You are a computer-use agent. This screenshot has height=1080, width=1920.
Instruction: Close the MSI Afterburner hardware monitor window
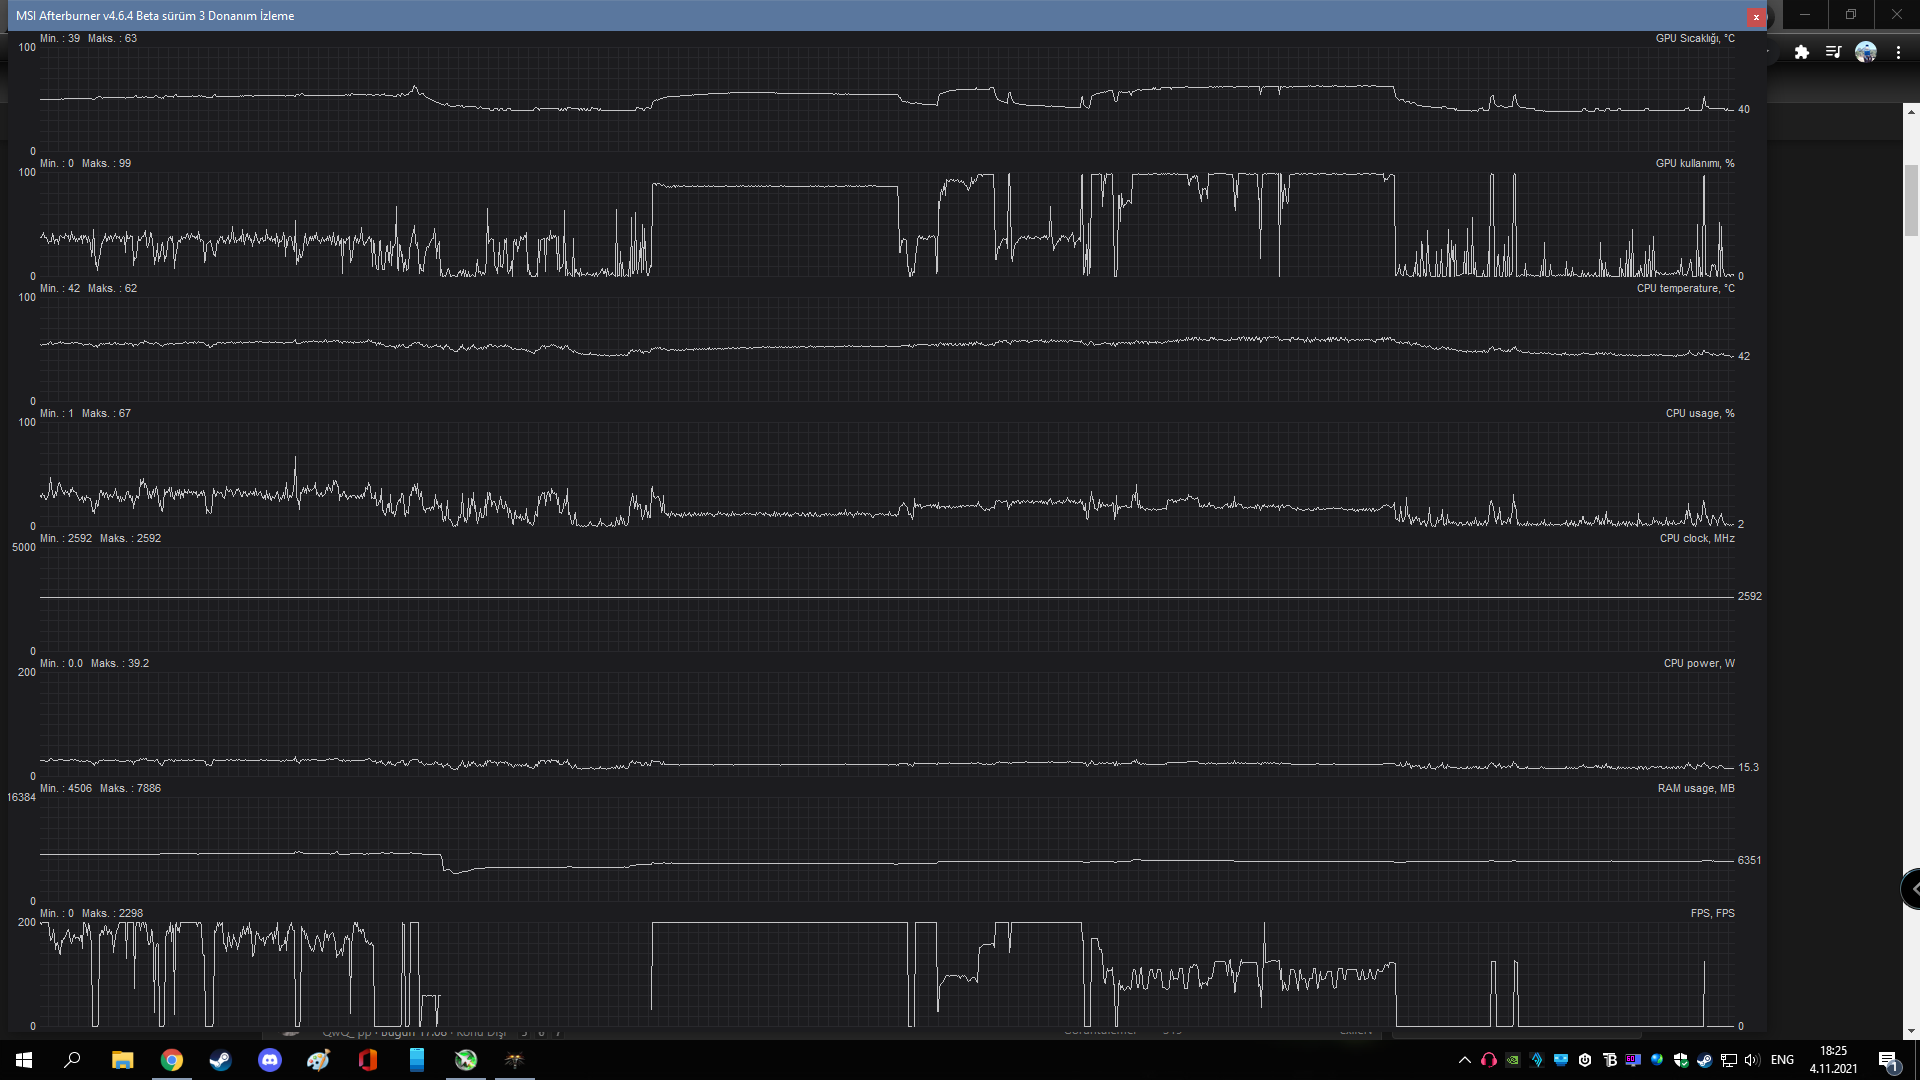click(1756, 17)
